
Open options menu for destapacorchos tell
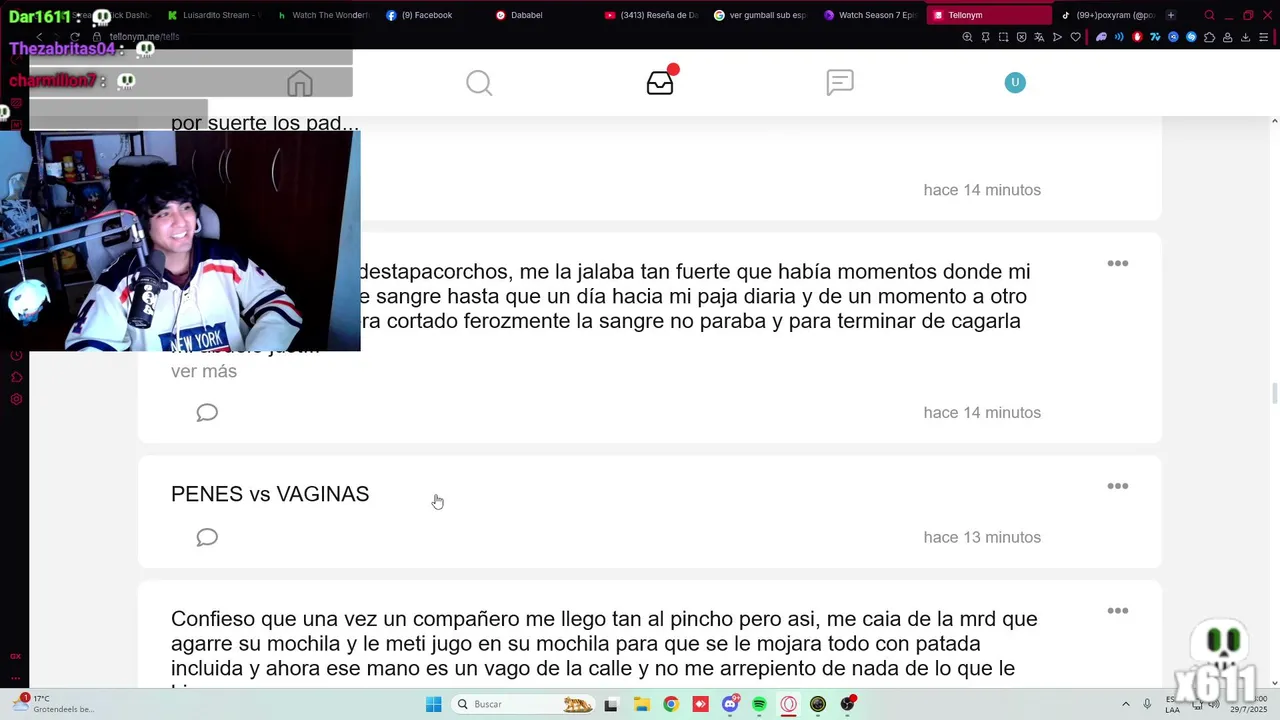pos(1118,263)
